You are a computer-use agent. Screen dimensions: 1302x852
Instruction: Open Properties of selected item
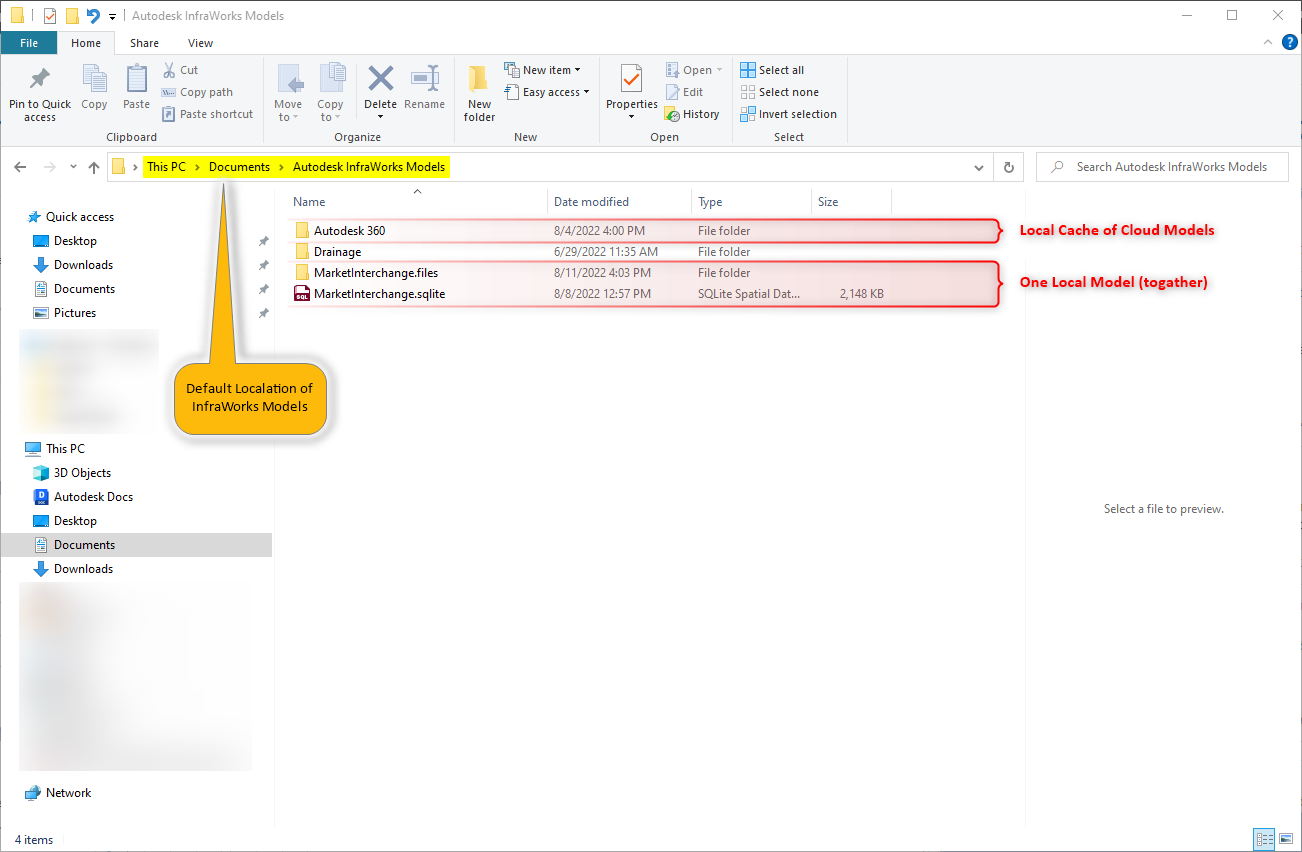pyautogui.click(x=632, y=94)
